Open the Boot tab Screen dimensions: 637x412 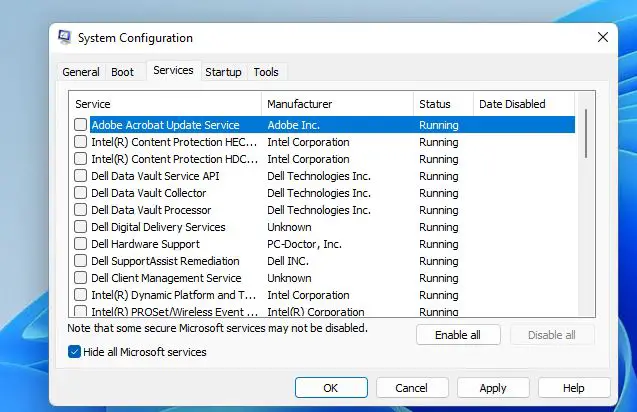click(122, 72)
